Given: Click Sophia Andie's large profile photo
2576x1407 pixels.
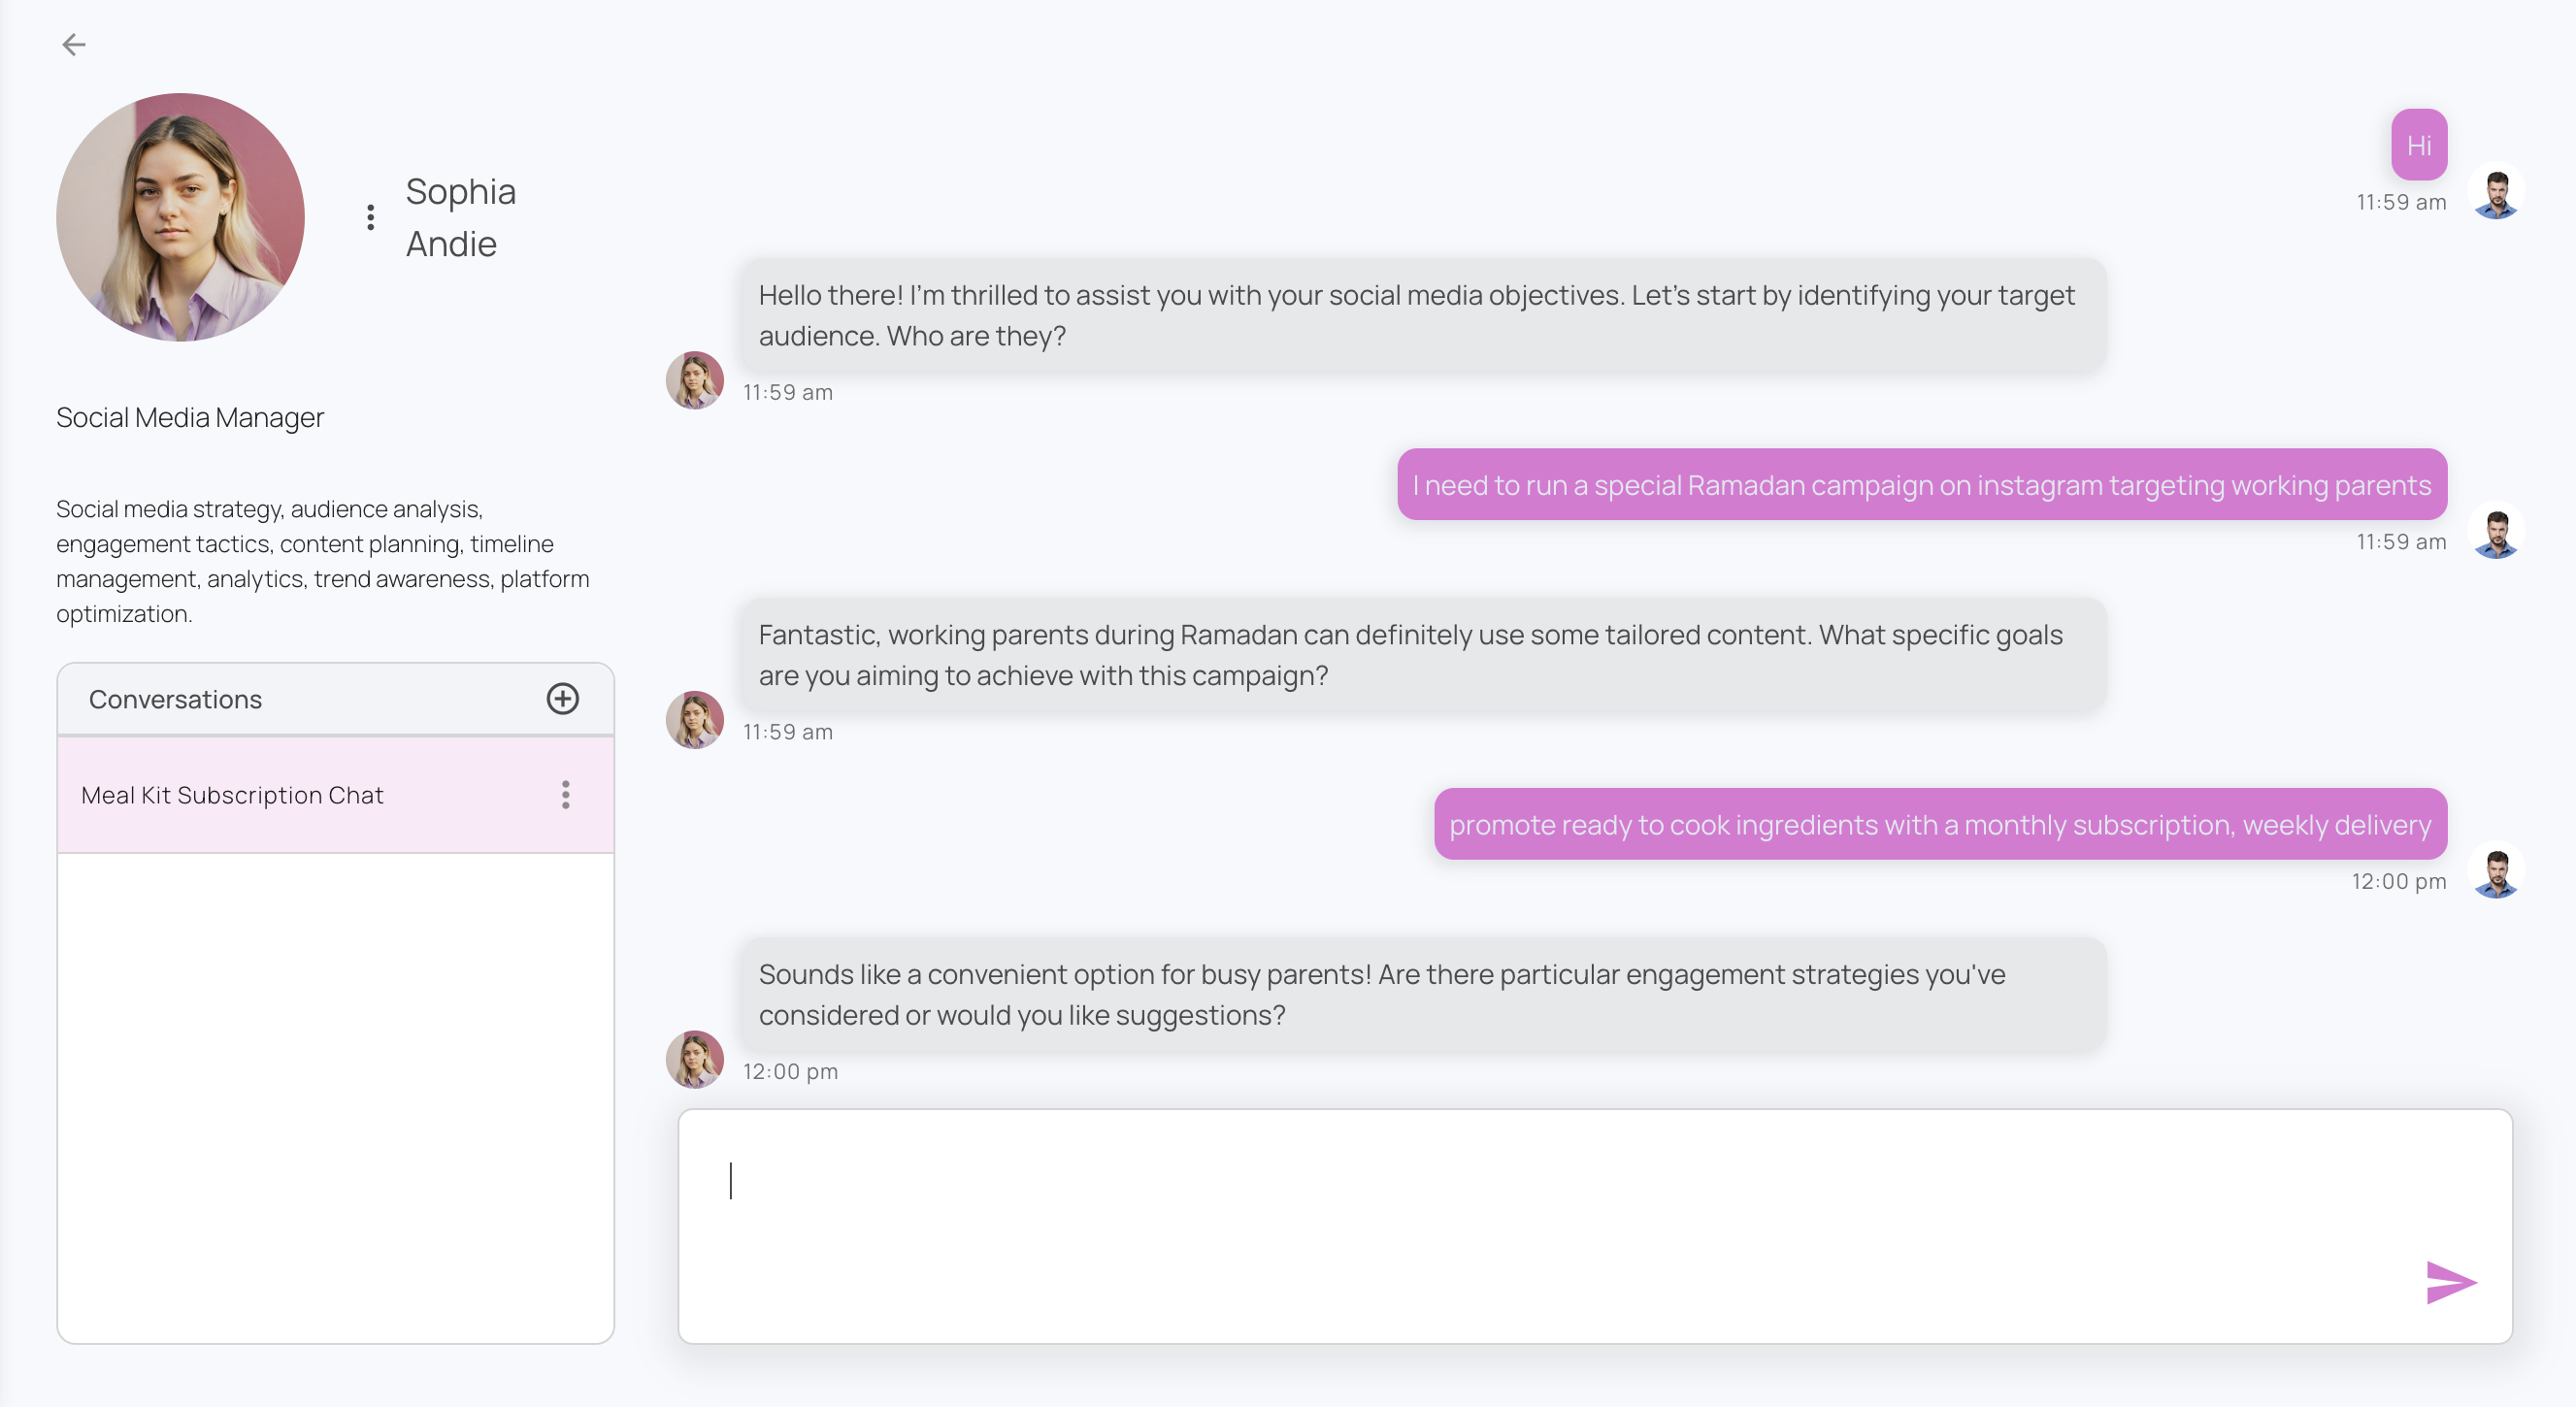Looking at the screenshot, I should (x=181, y=217).
